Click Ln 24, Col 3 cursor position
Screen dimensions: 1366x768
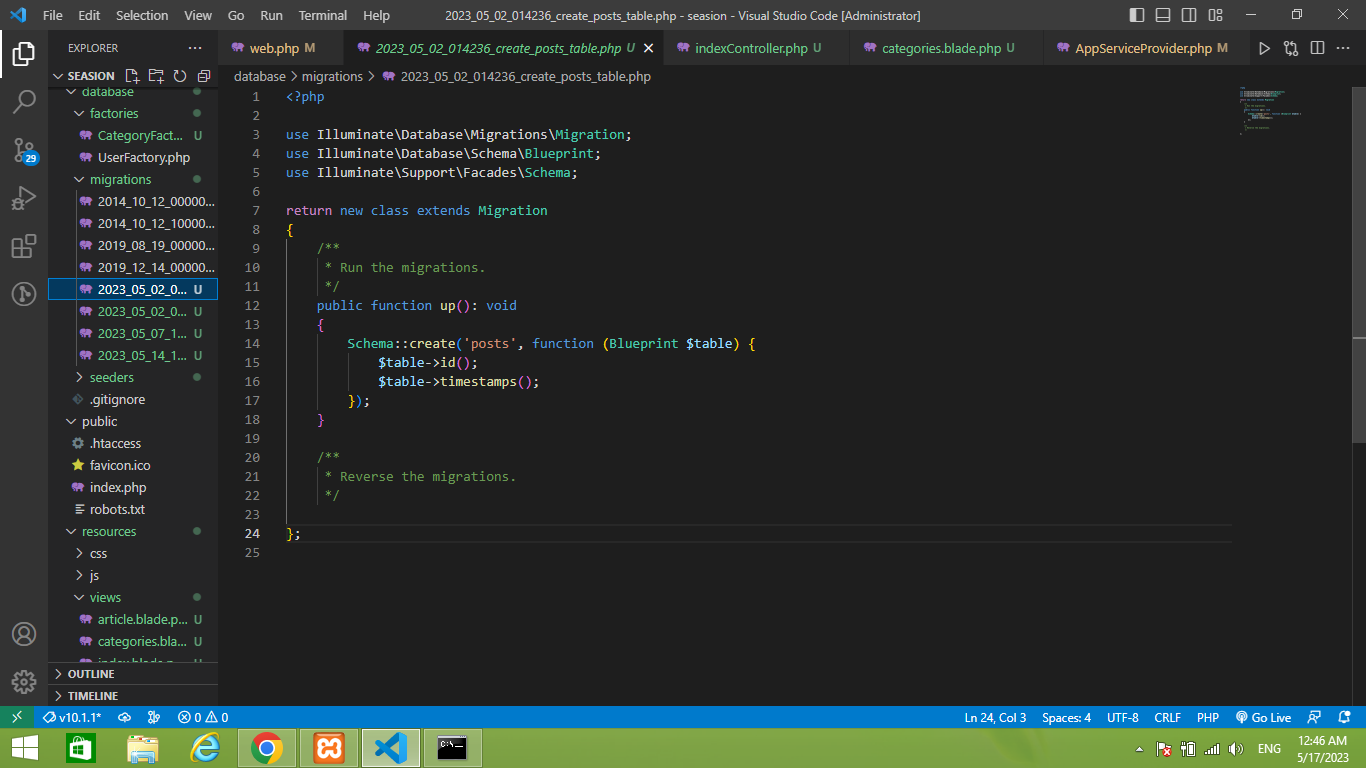click(x=995, y=717)
